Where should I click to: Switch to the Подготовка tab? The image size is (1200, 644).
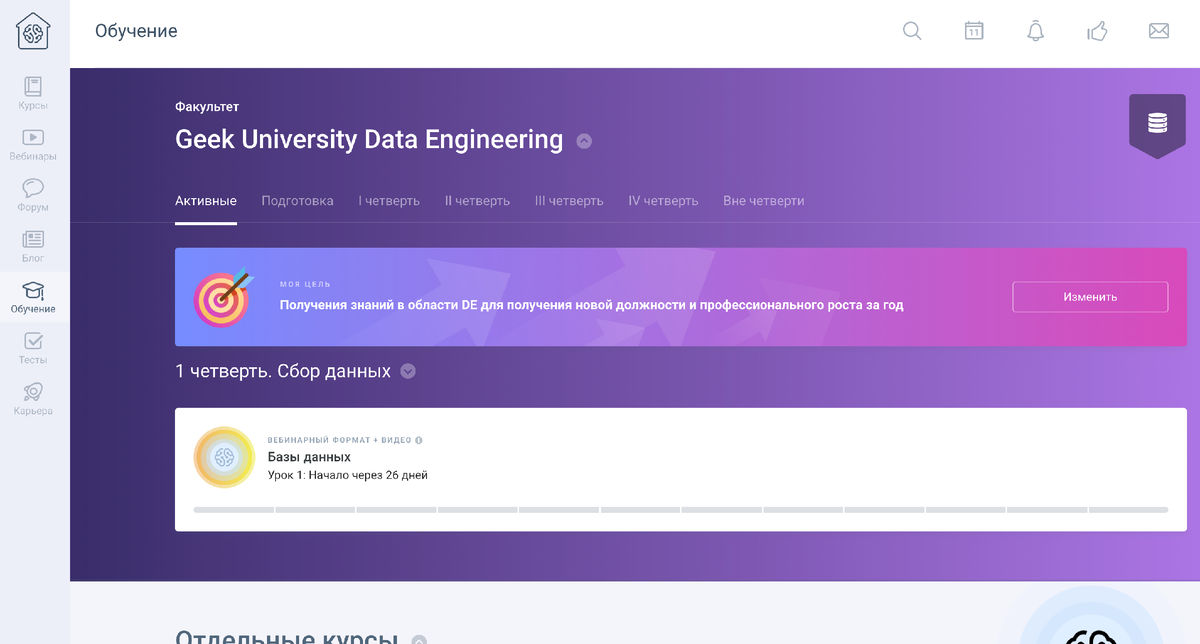point(298,201)
